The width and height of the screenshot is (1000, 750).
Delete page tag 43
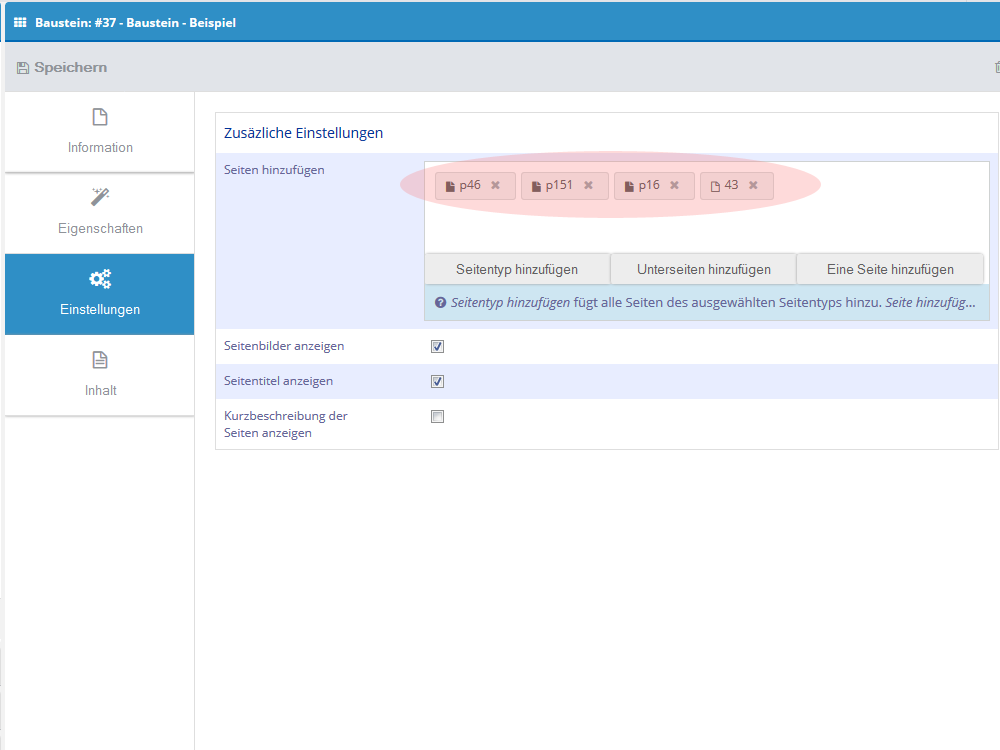(753, 185)
